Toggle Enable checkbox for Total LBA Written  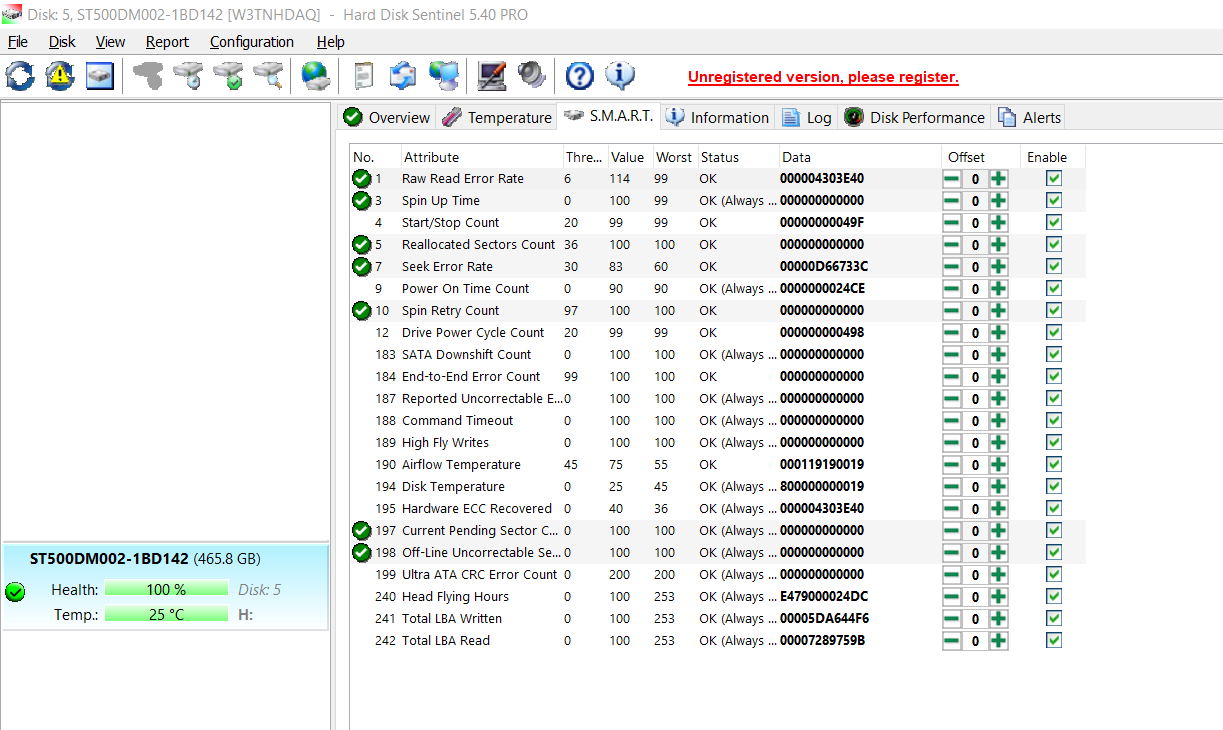click(1053, 618)
